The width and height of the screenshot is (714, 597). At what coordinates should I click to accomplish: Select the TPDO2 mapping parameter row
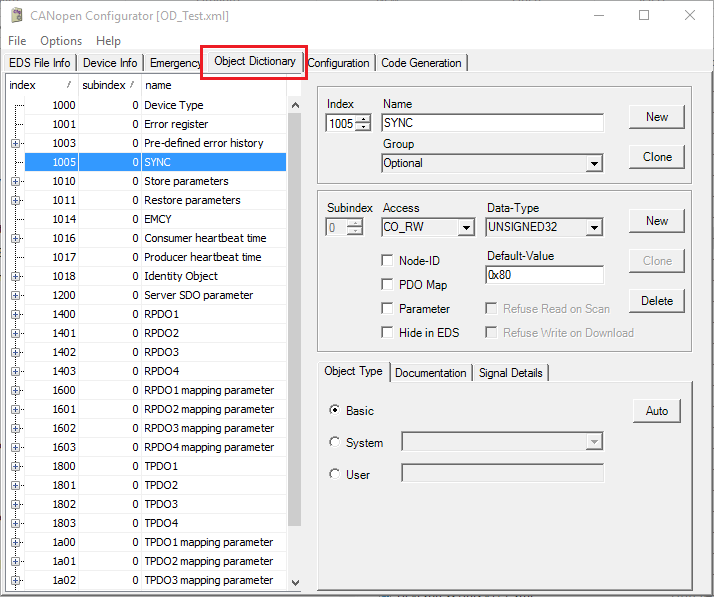[x=155, y=561]
